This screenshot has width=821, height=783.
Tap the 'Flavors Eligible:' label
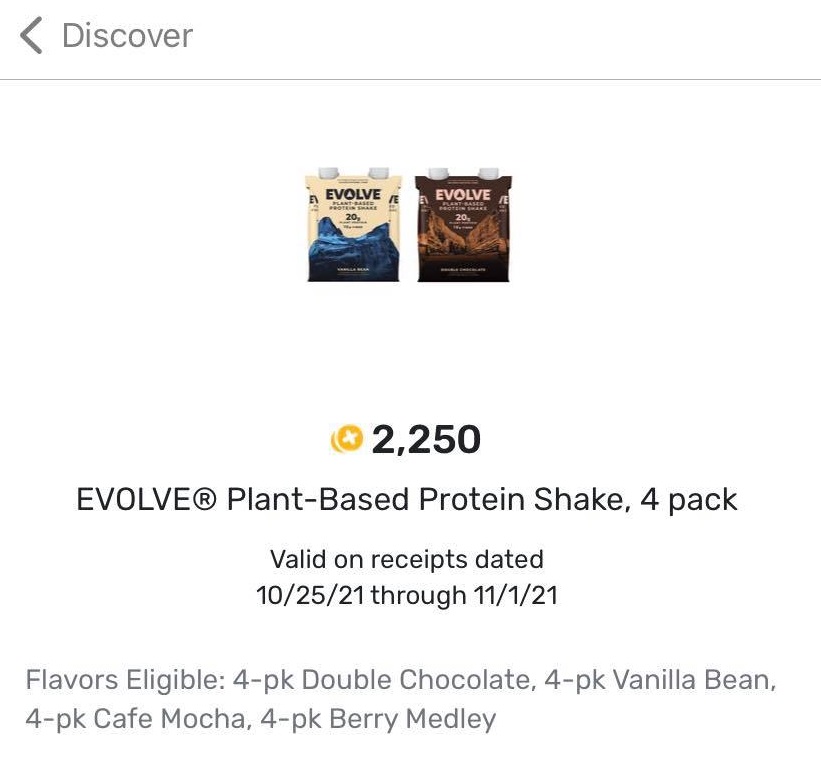(125, 680)
